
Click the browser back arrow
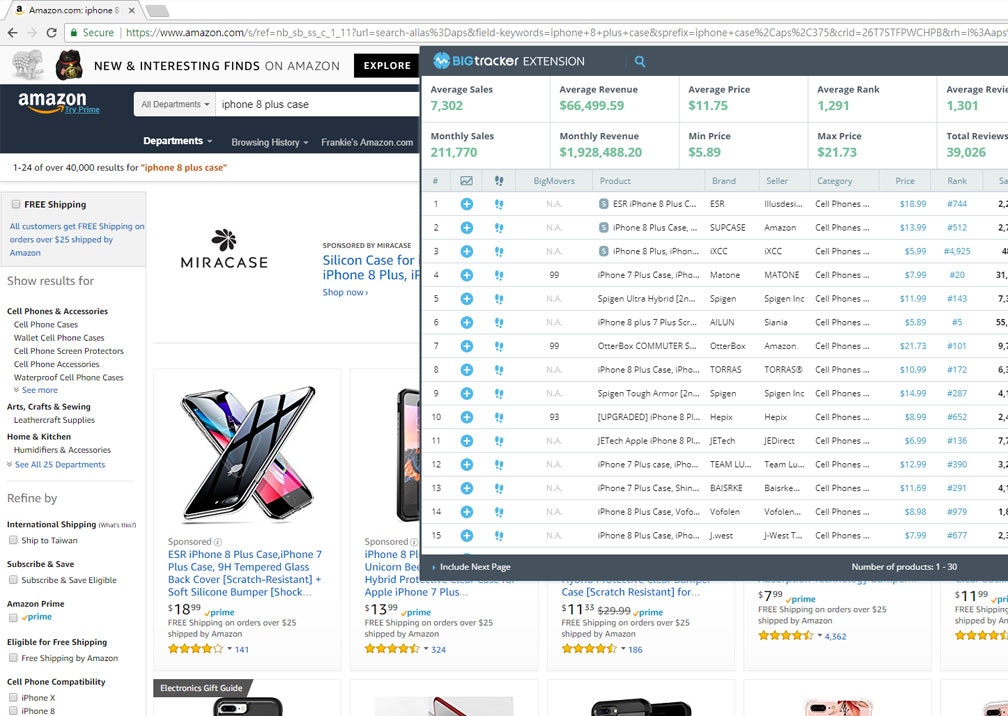click(x=12, y=31)
